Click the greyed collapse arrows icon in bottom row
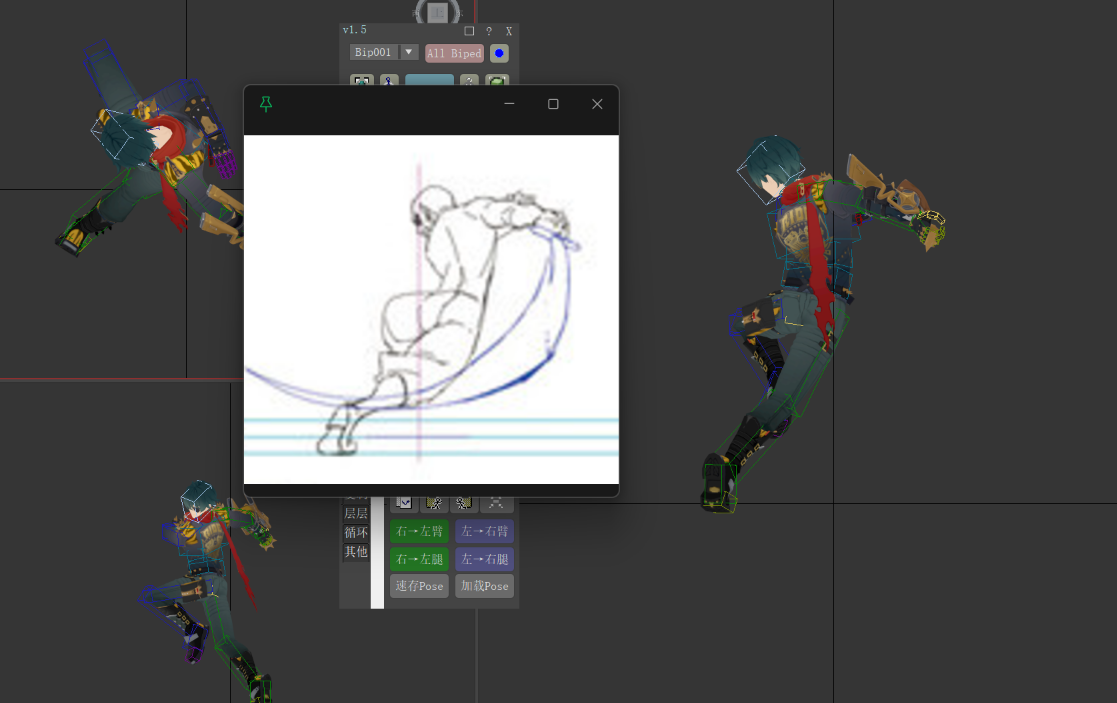The image size is (1117, 703). (x=497, y=504)
